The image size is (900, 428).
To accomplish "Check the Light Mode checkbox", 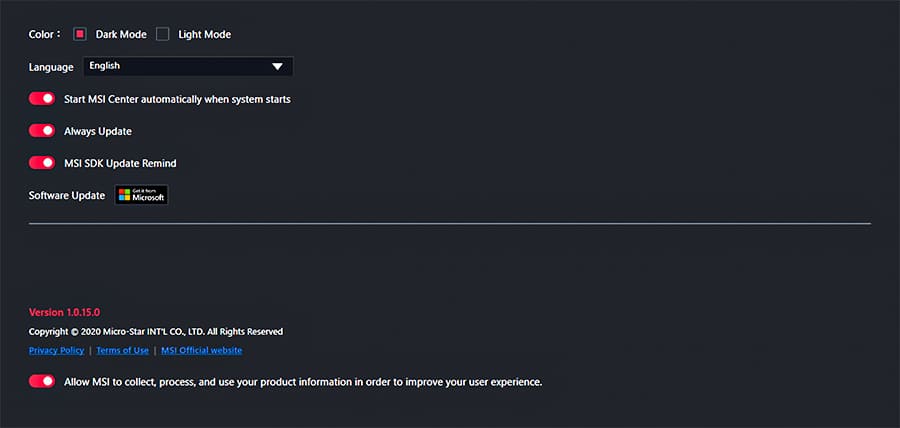I will point(163,34).
